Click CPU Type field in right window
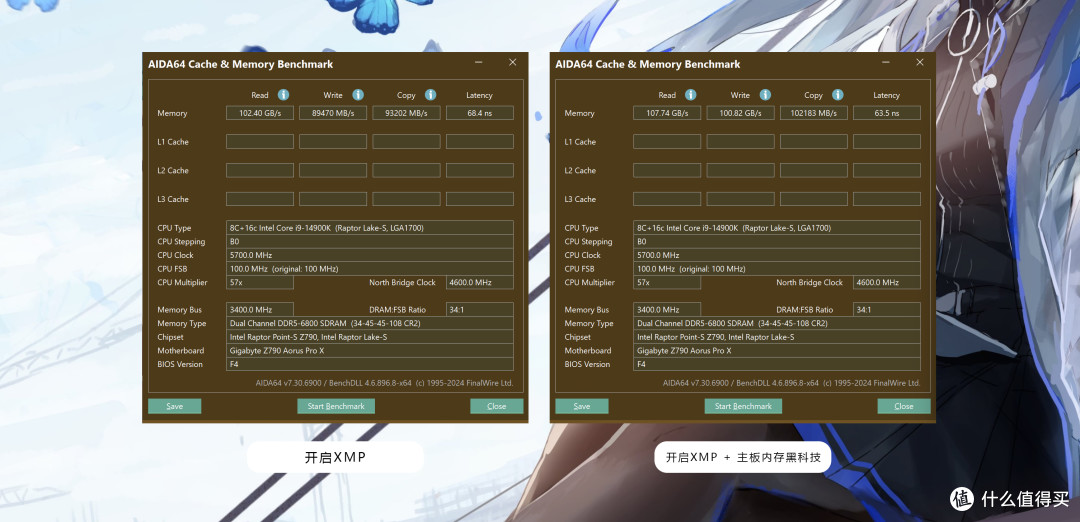This screenshot has height=522, width=1080. tap(777, 228)
